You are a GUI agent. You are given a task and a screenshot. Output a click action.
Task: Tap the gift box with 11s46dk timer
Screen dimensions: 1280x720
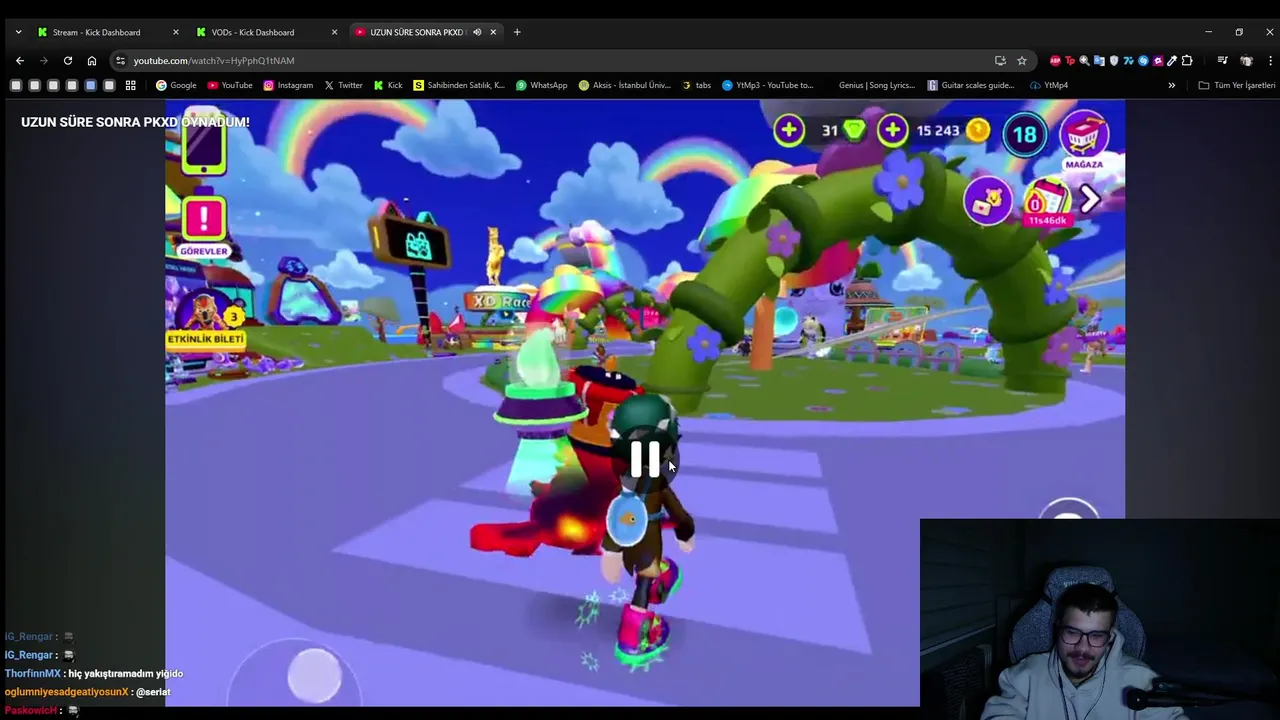tap(1046, 201)
